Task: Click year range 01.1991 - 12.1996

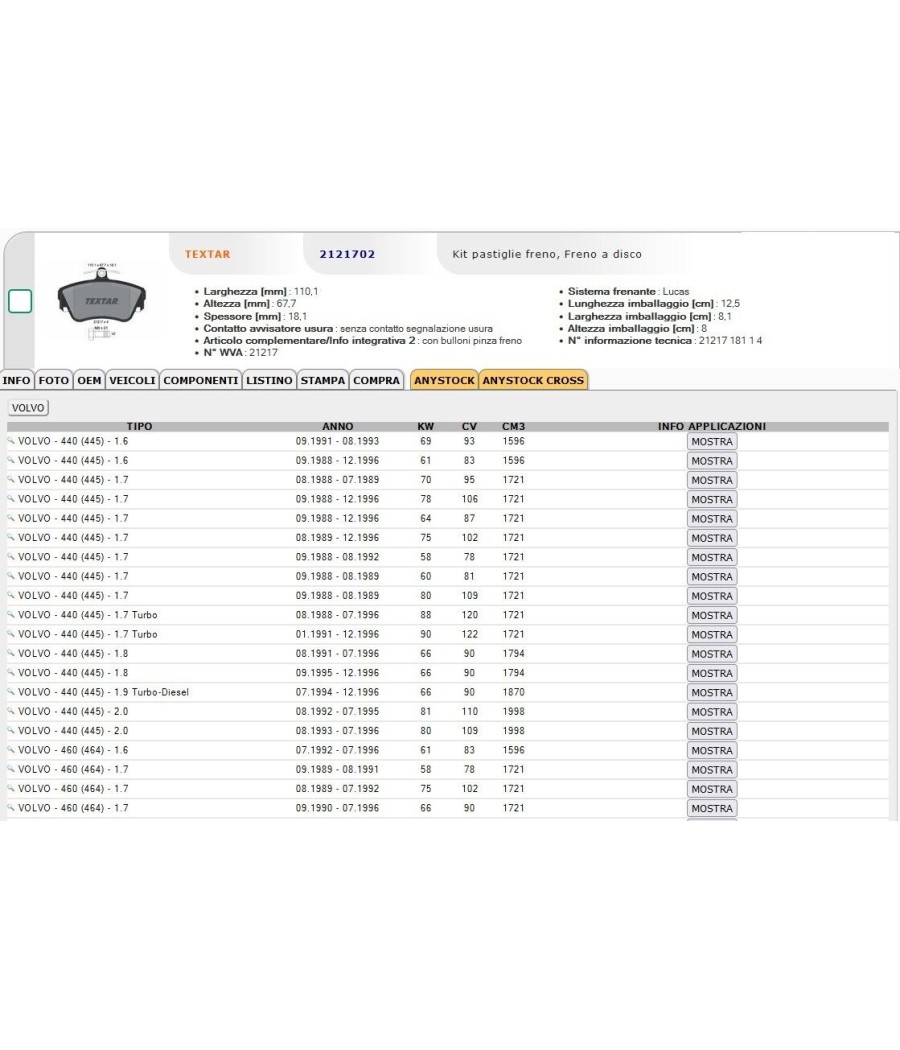Action: [338, 634]
